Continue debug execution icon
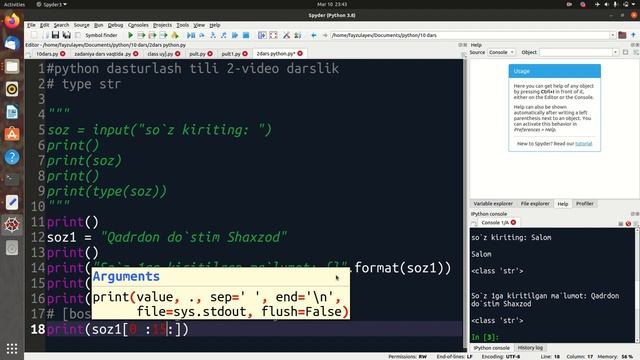Screen dimensions: 640x360 [235, 36]
